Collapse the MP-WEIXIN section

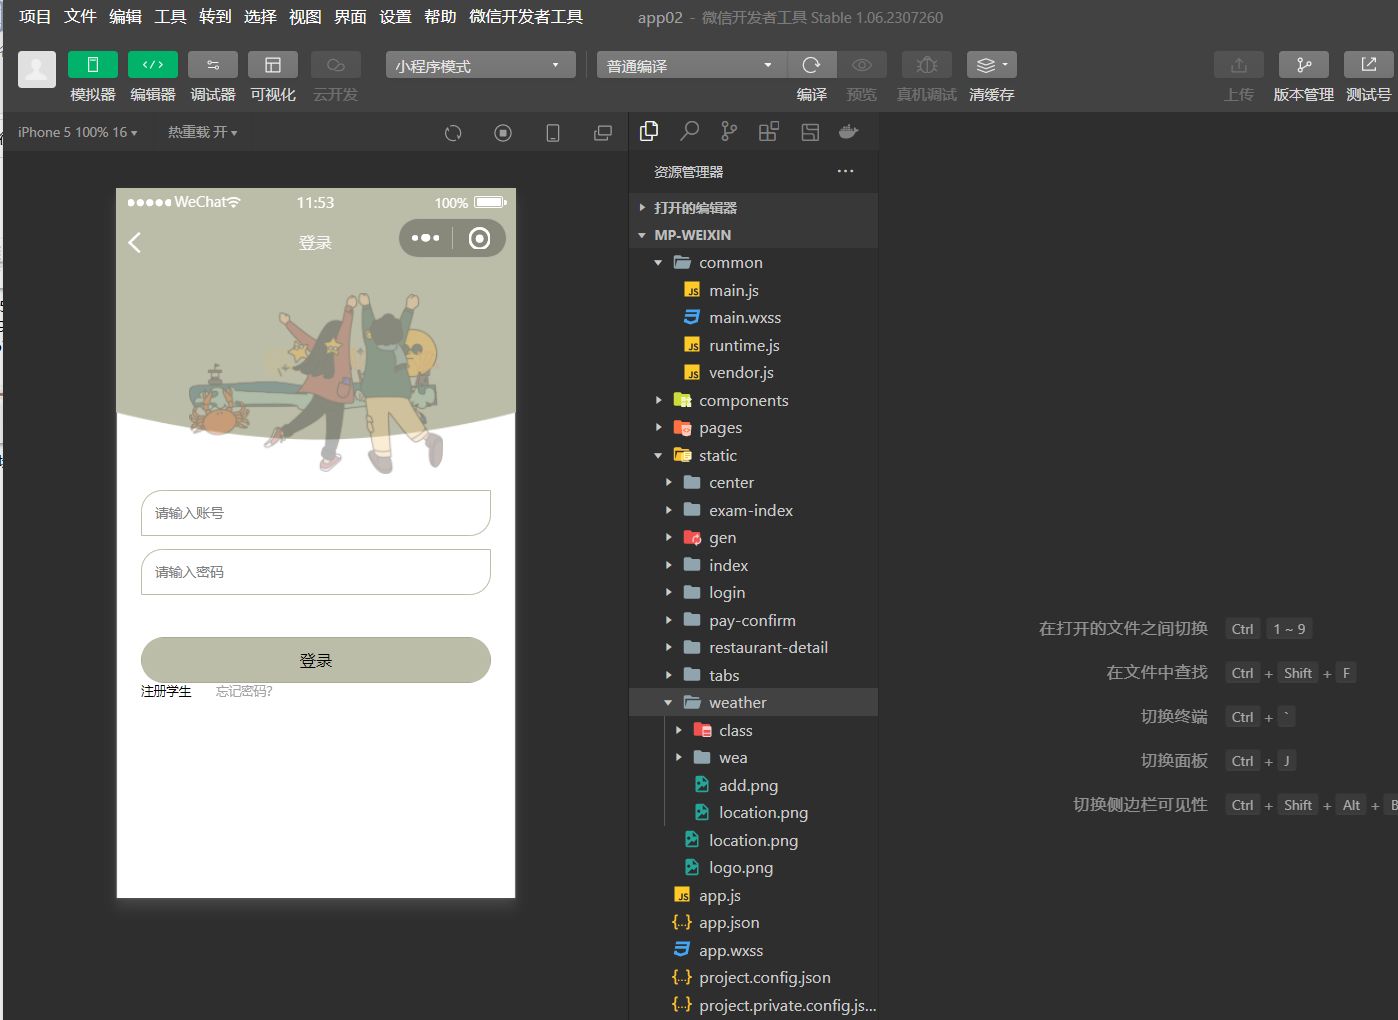tap(754, 235)
